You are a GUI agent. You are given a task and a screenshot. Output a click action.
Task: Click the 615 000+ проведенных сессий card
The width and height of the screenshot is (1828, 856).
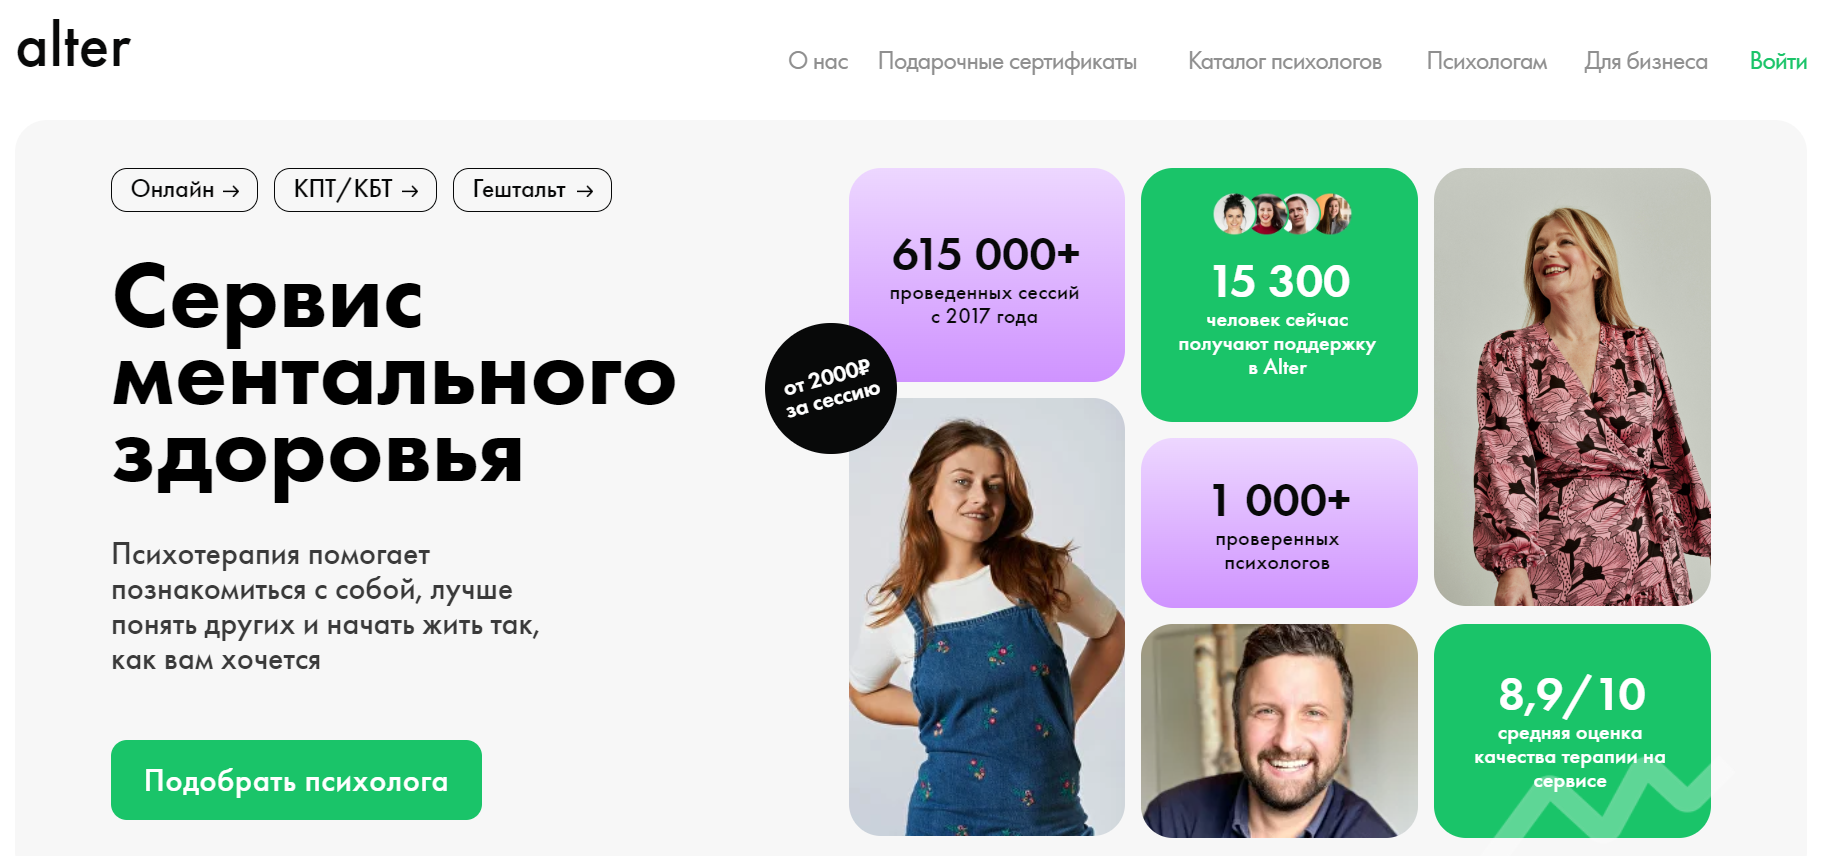click(987, 275)
